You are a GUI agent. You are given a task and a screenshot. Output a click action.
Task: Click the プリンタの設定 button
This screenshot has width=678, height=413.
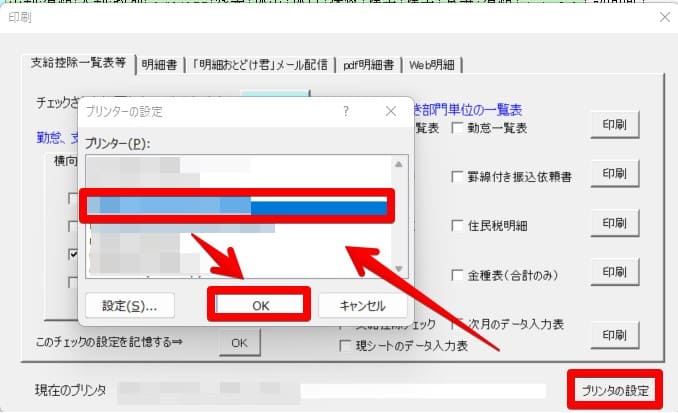tap(616, 389)
